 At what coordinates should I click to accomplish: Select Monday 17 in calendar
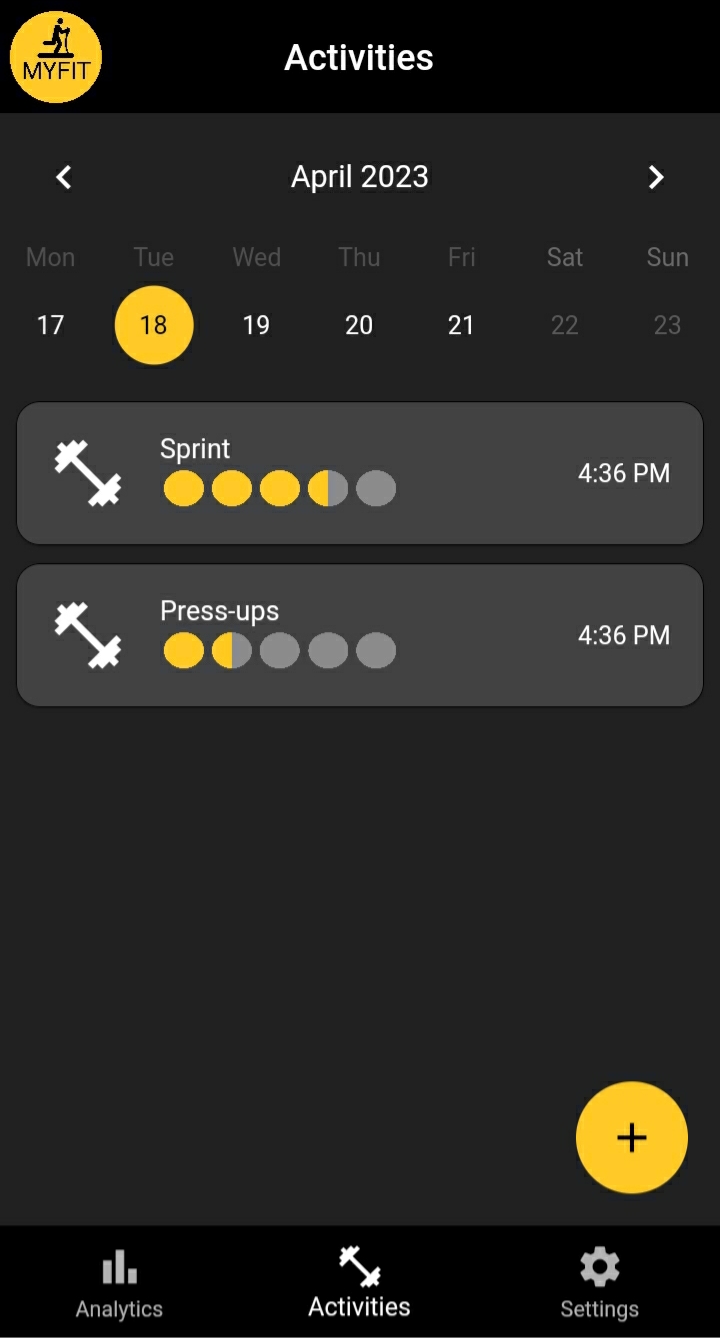50,325
